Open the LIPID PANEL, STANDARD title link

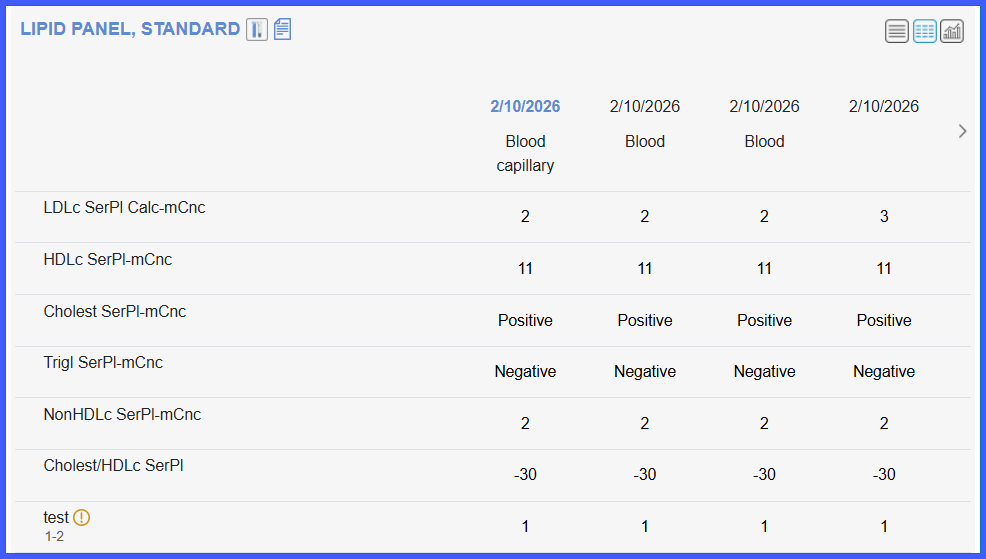coord(130,29)
